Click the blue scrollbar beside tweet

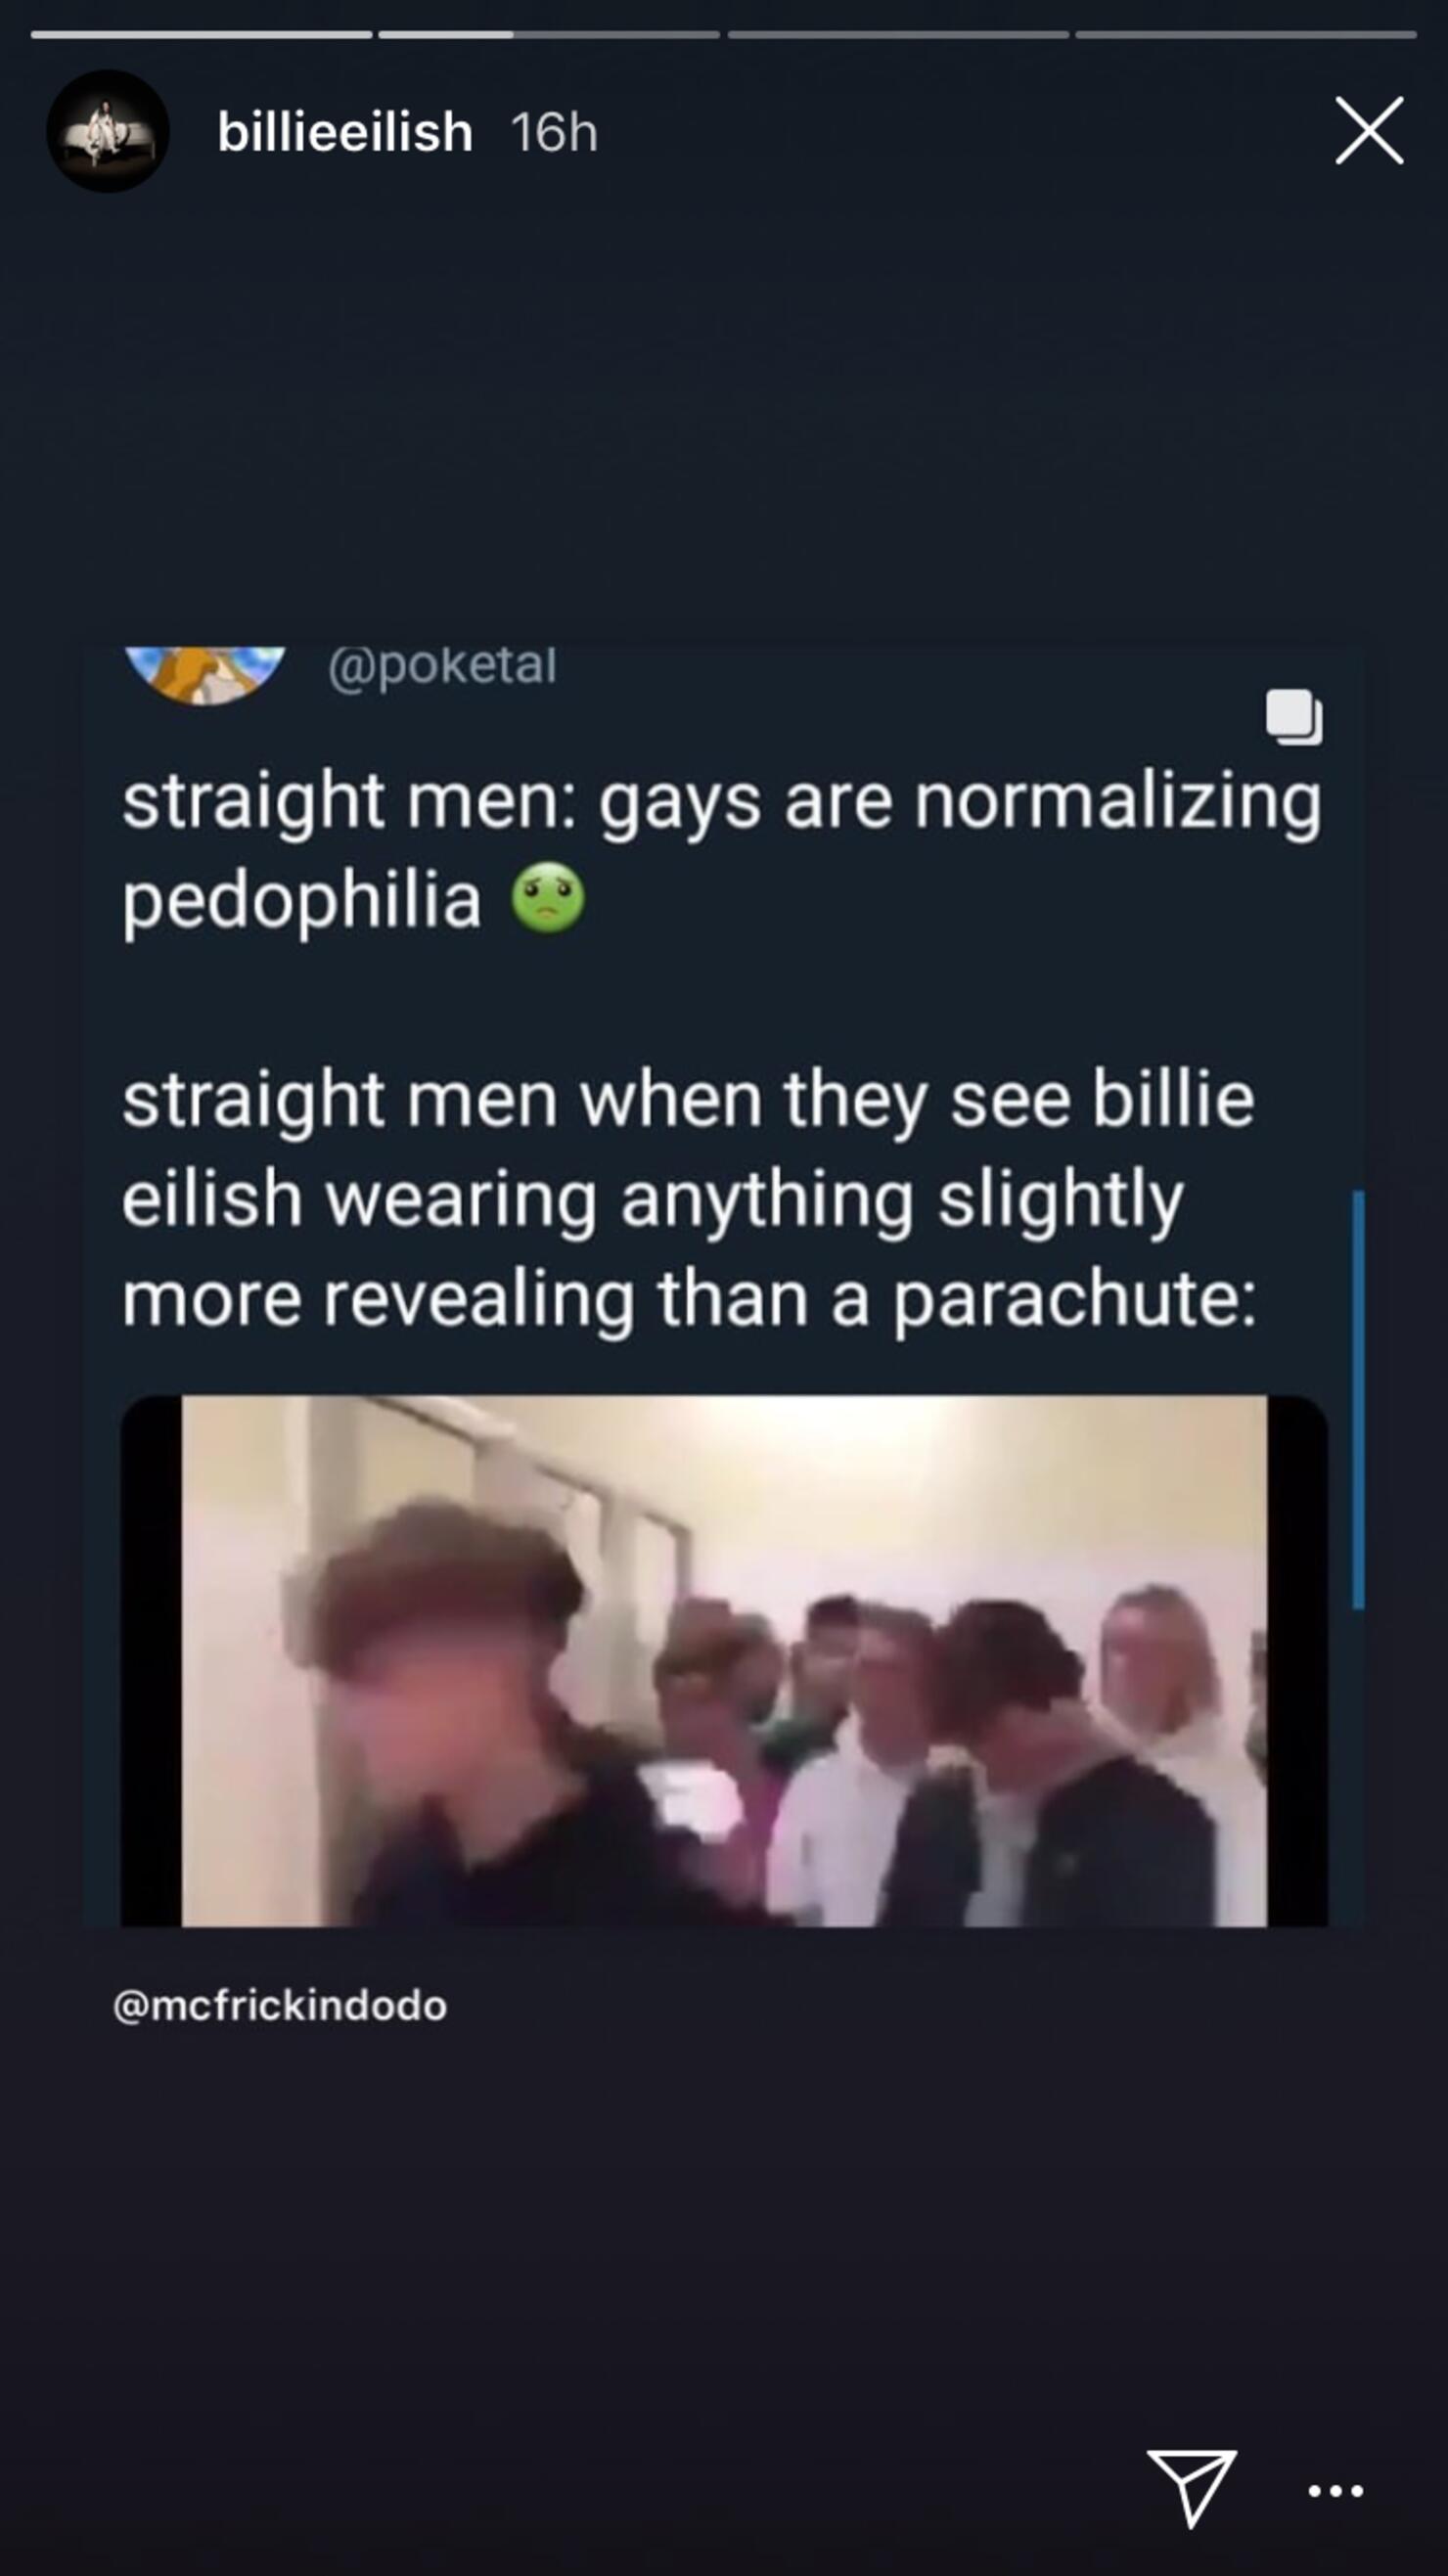click(x=1358, y=1400)
